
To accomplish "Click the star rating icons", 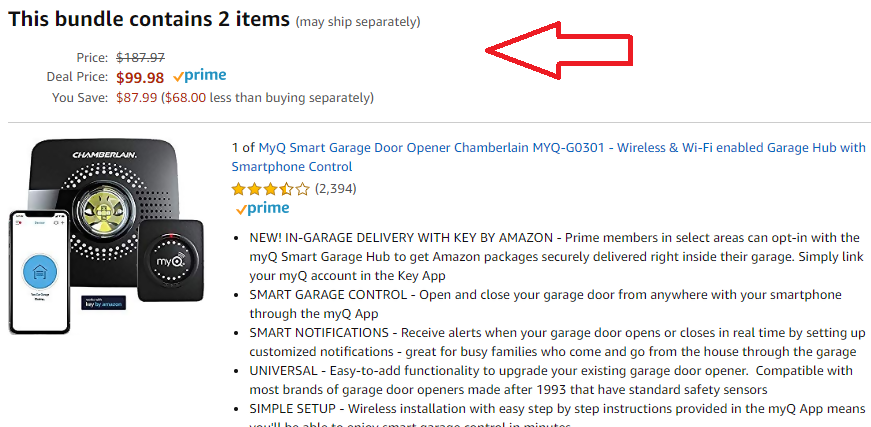I will tap(271, 189).
